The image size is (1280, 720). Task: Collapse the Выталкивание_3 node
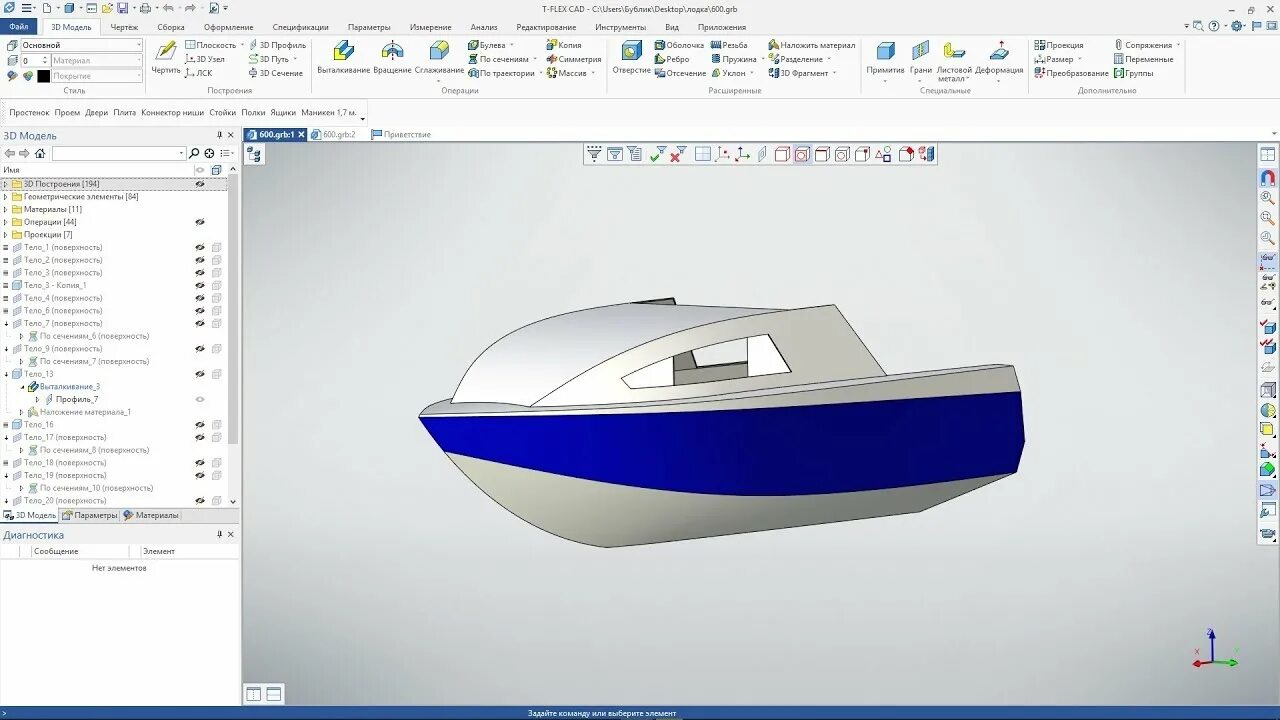[22, 386]
